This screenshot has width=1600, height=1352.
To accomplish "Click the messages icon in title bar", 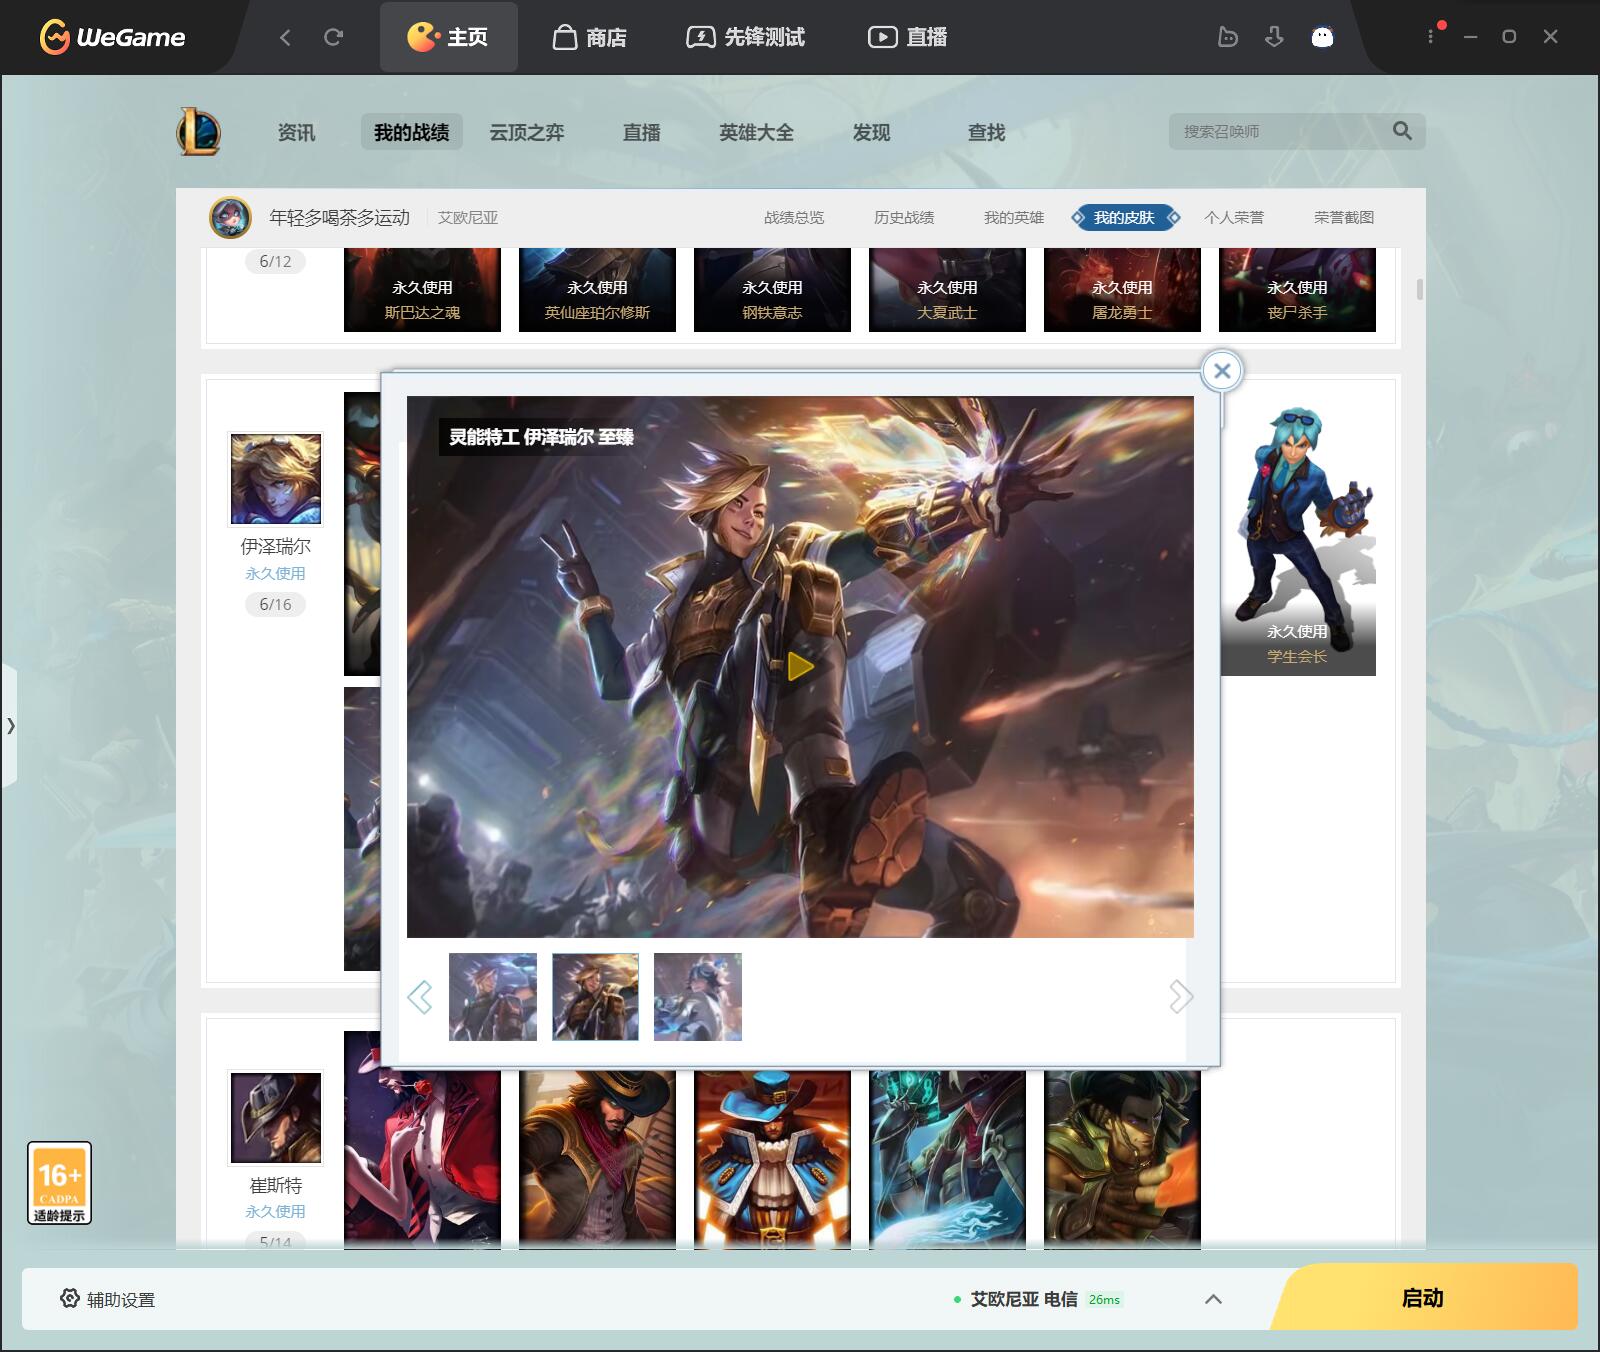I will tap(1228, 37).
